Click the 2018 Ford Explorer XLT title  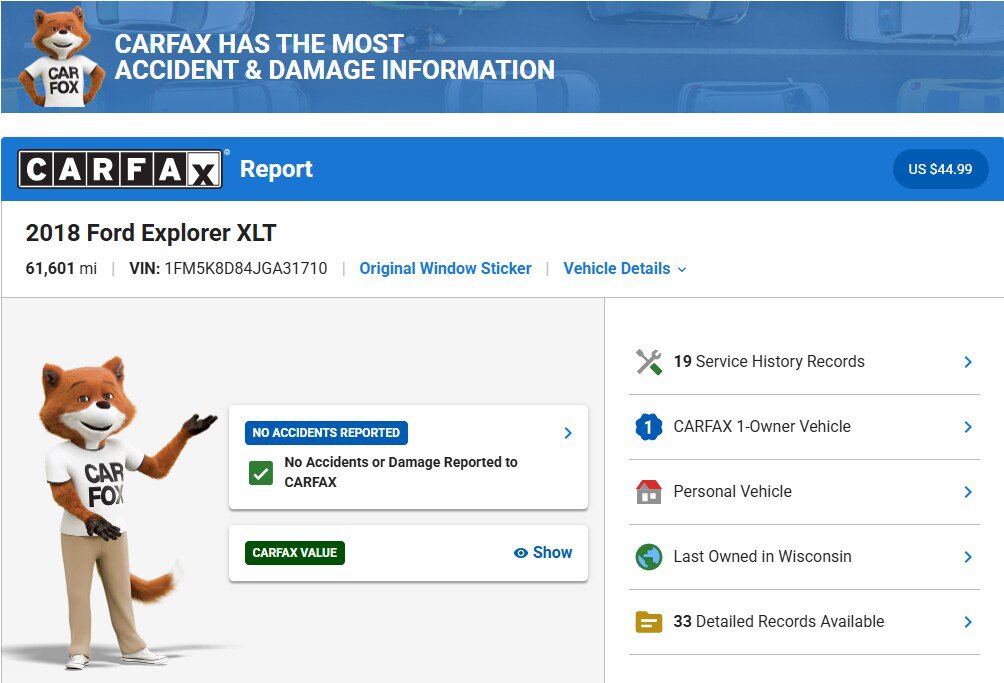tap(150, 233)
